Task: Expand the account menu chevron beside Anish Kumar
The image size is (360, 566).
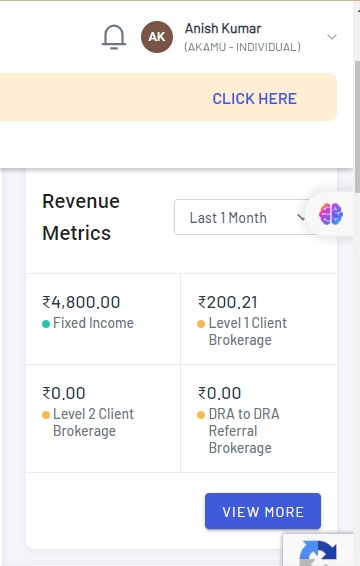Action: click(x=332, y=37)
